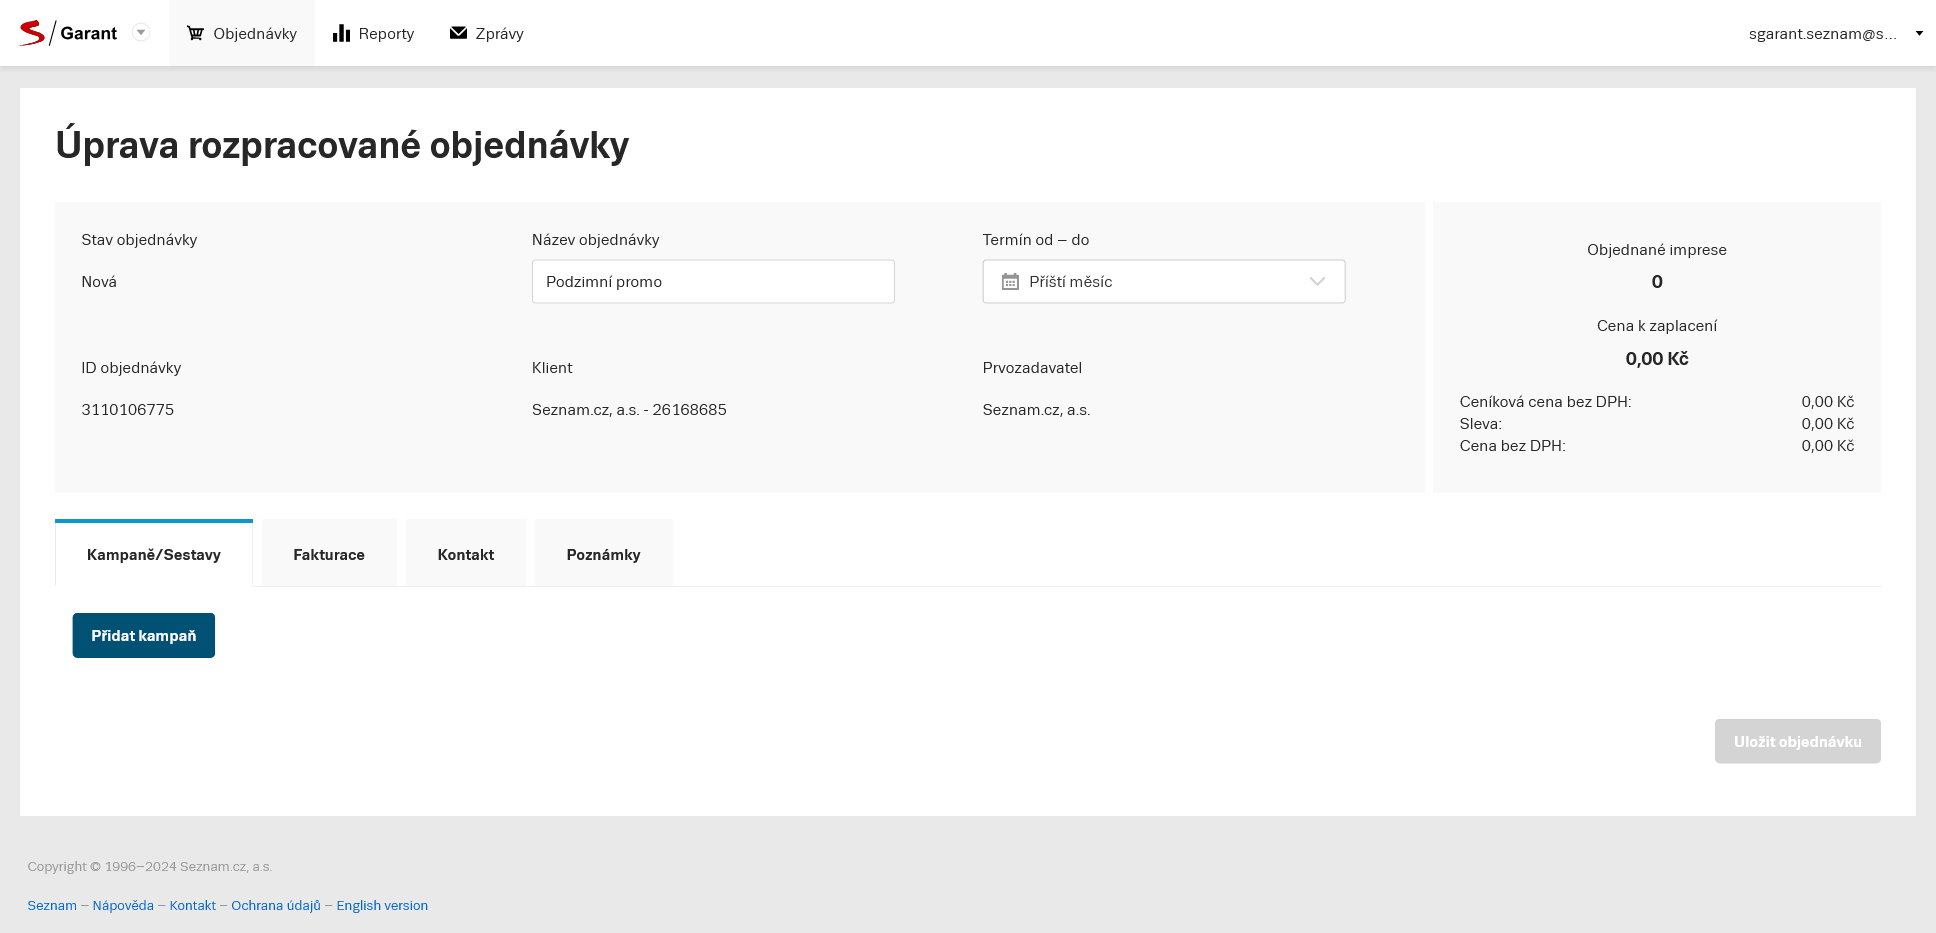The height and width of the screenshot is (933, 1936).
Task: Click the Seznam S logo icon
Action: coord(32,33)
